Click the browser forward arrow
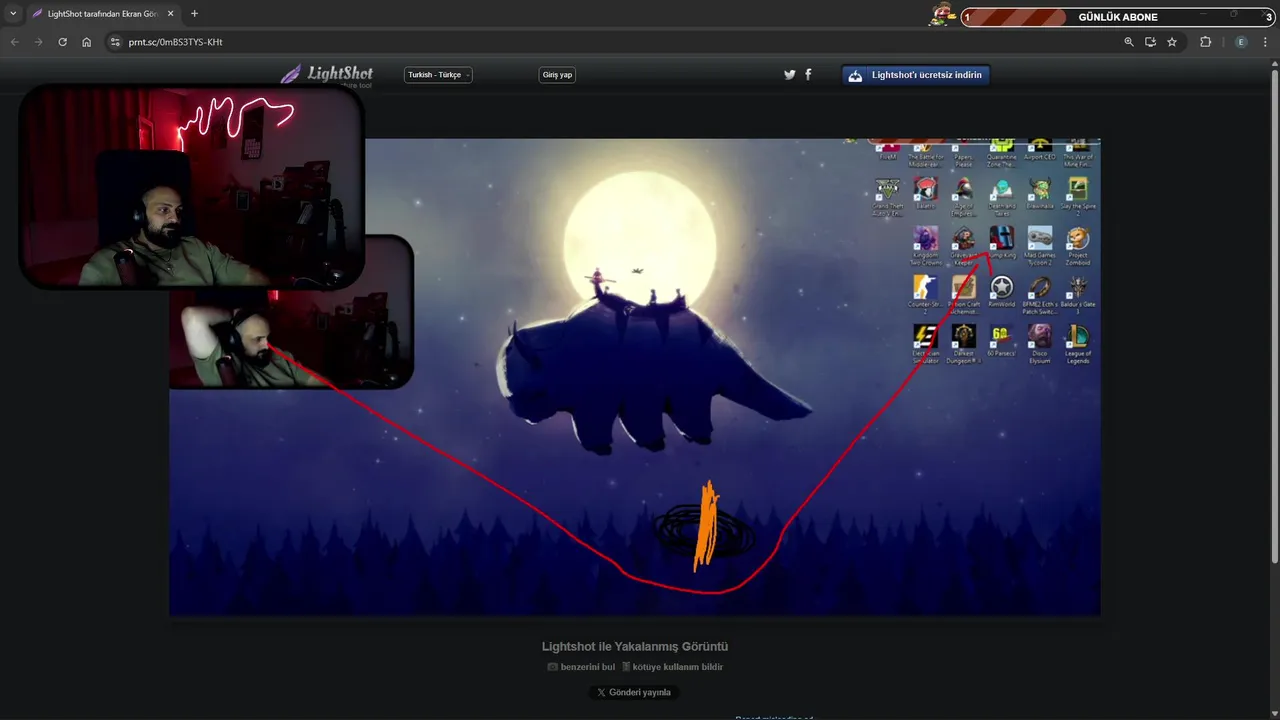Screen dimensions: 1280x720 coord(38,42)
